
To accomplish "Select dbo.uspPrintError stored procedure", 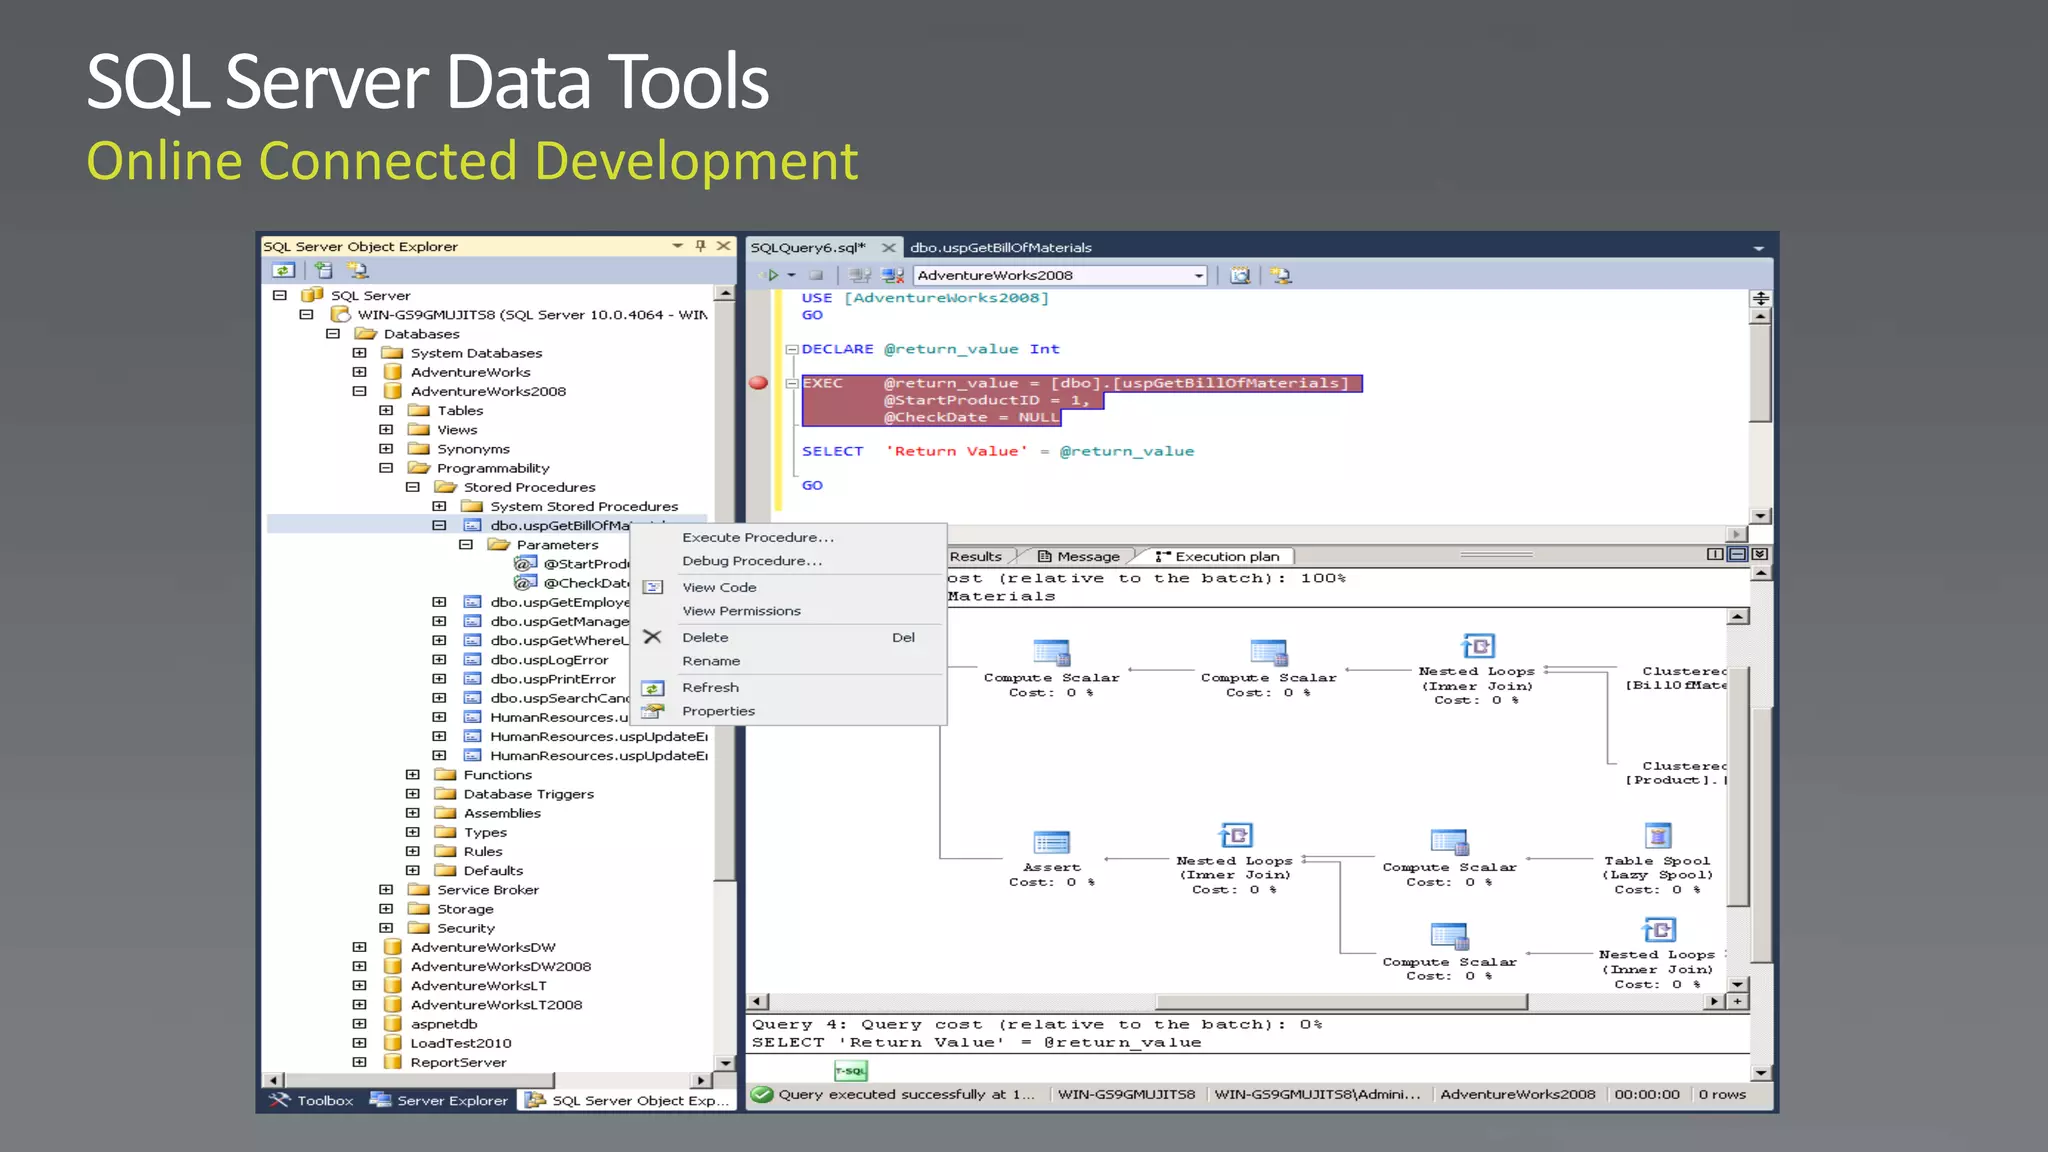I will coord(553,679).
